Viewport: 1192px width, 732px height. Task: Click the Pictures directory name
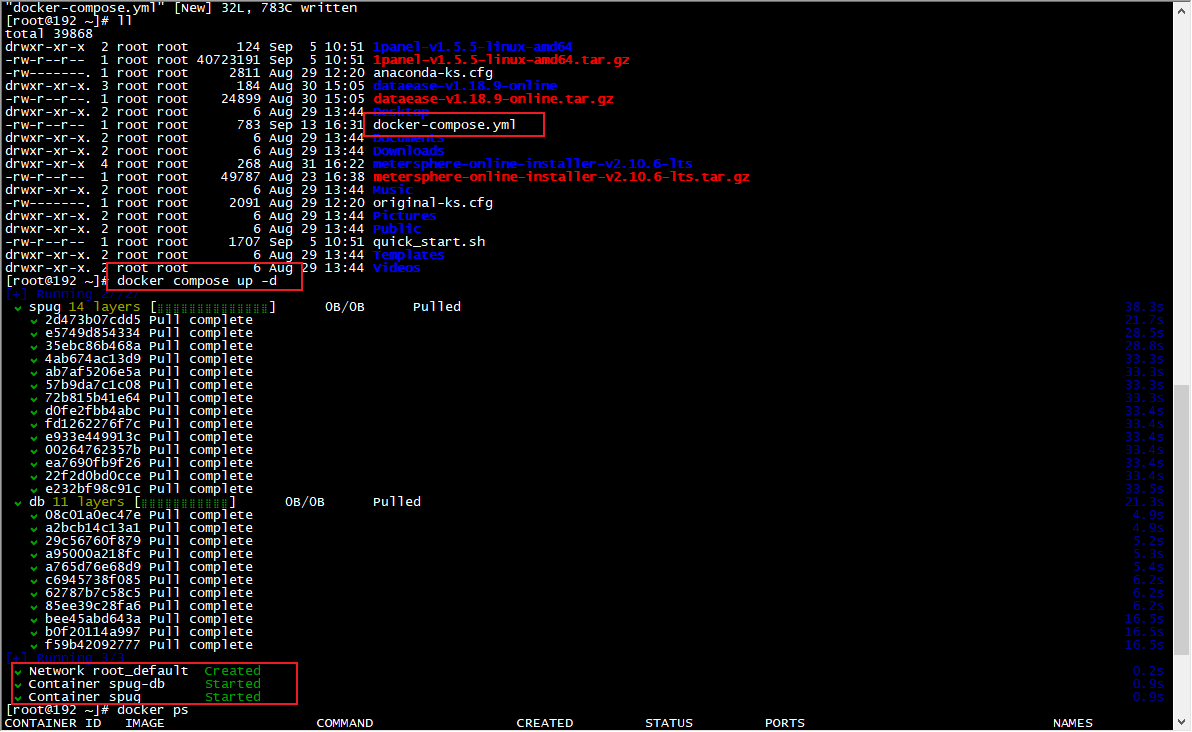point(404,216)
